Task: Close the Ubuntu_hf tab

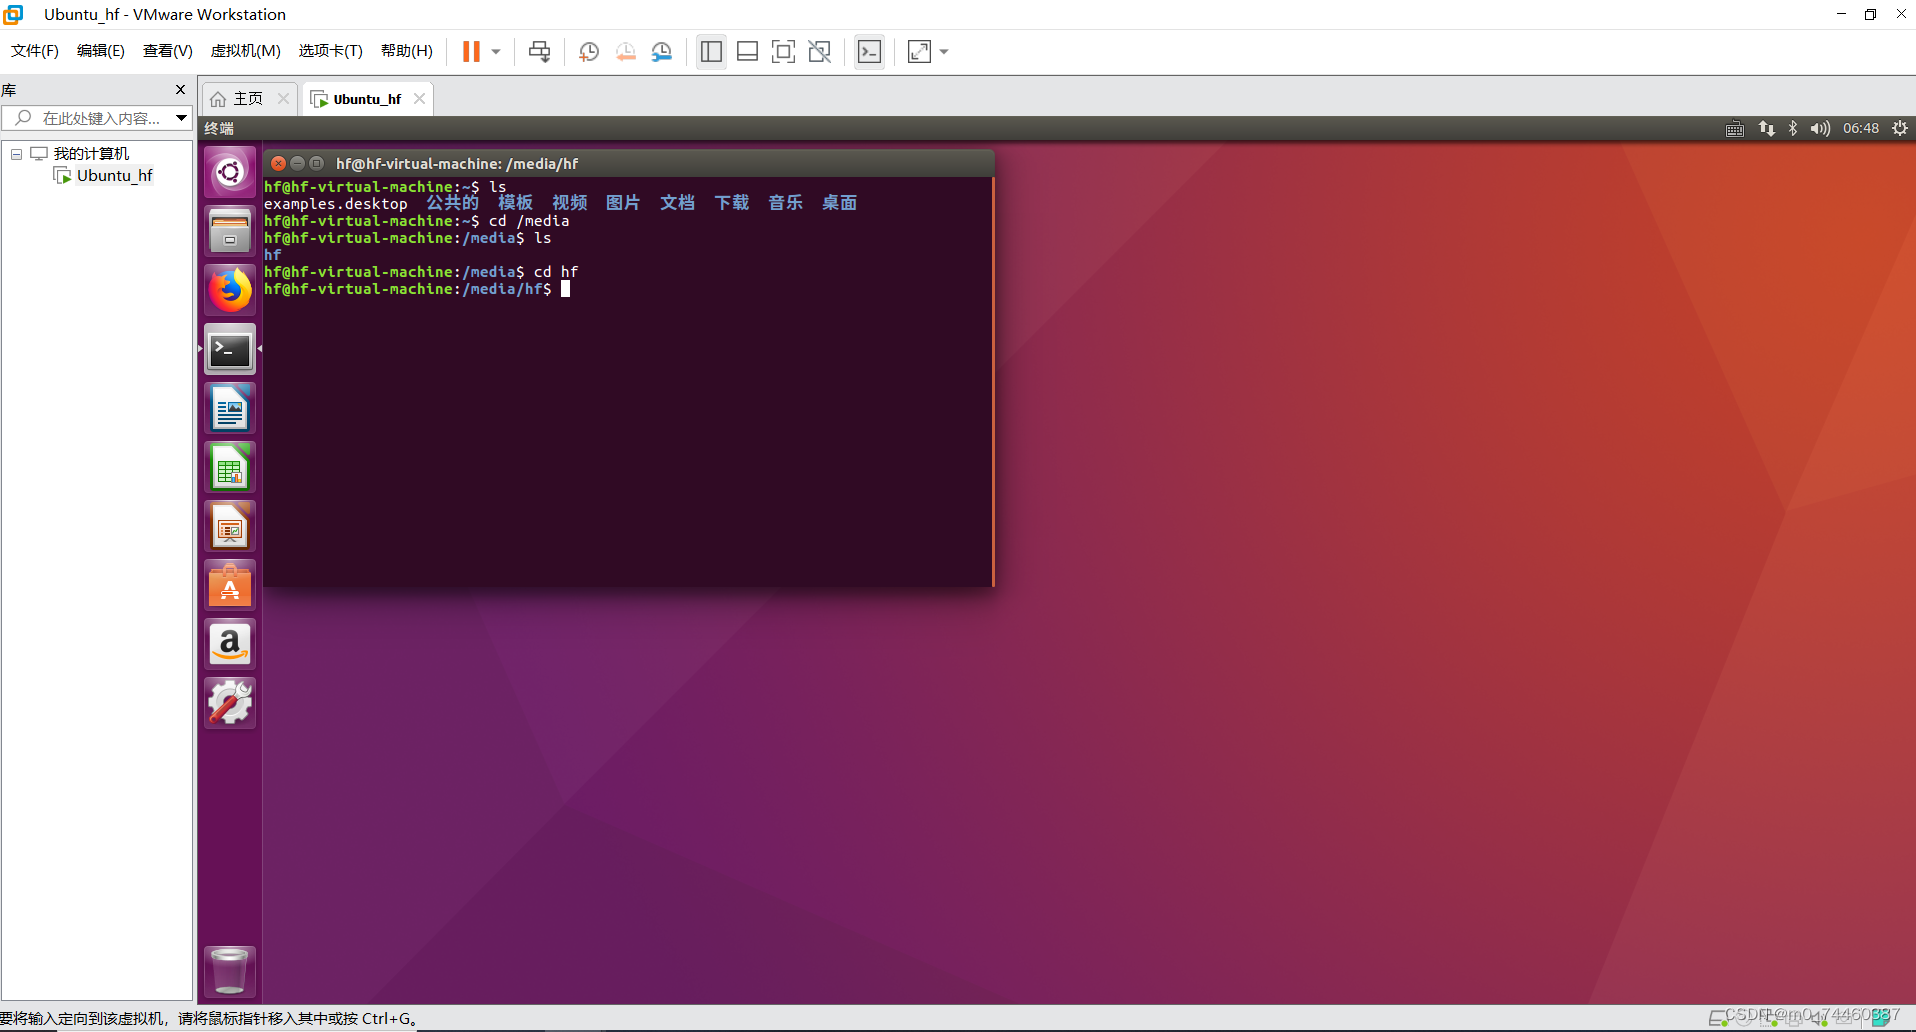Action: click(x=420, y=98)
